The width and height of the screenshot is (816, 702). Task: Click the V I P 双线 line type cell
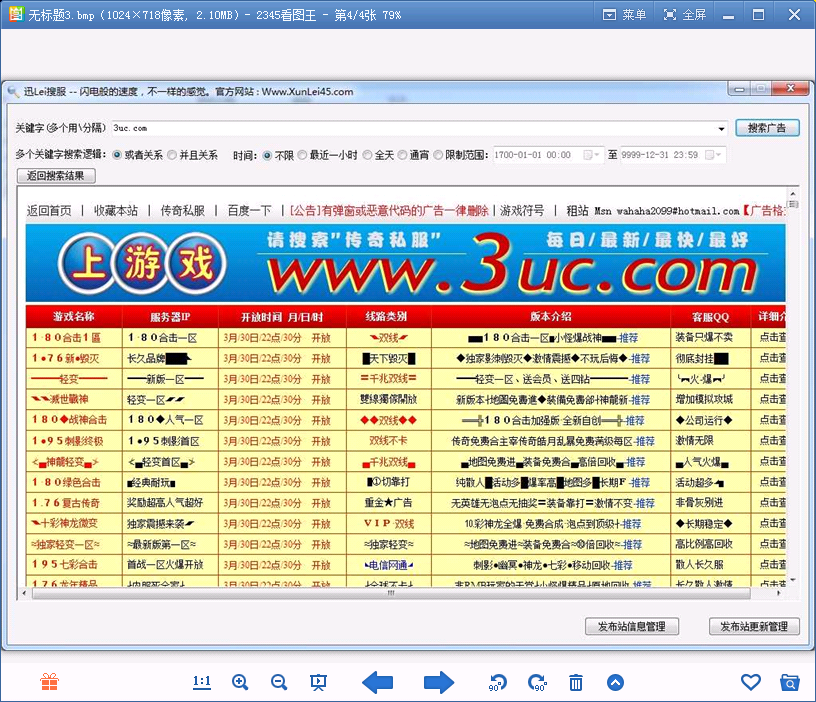(389, 524)
